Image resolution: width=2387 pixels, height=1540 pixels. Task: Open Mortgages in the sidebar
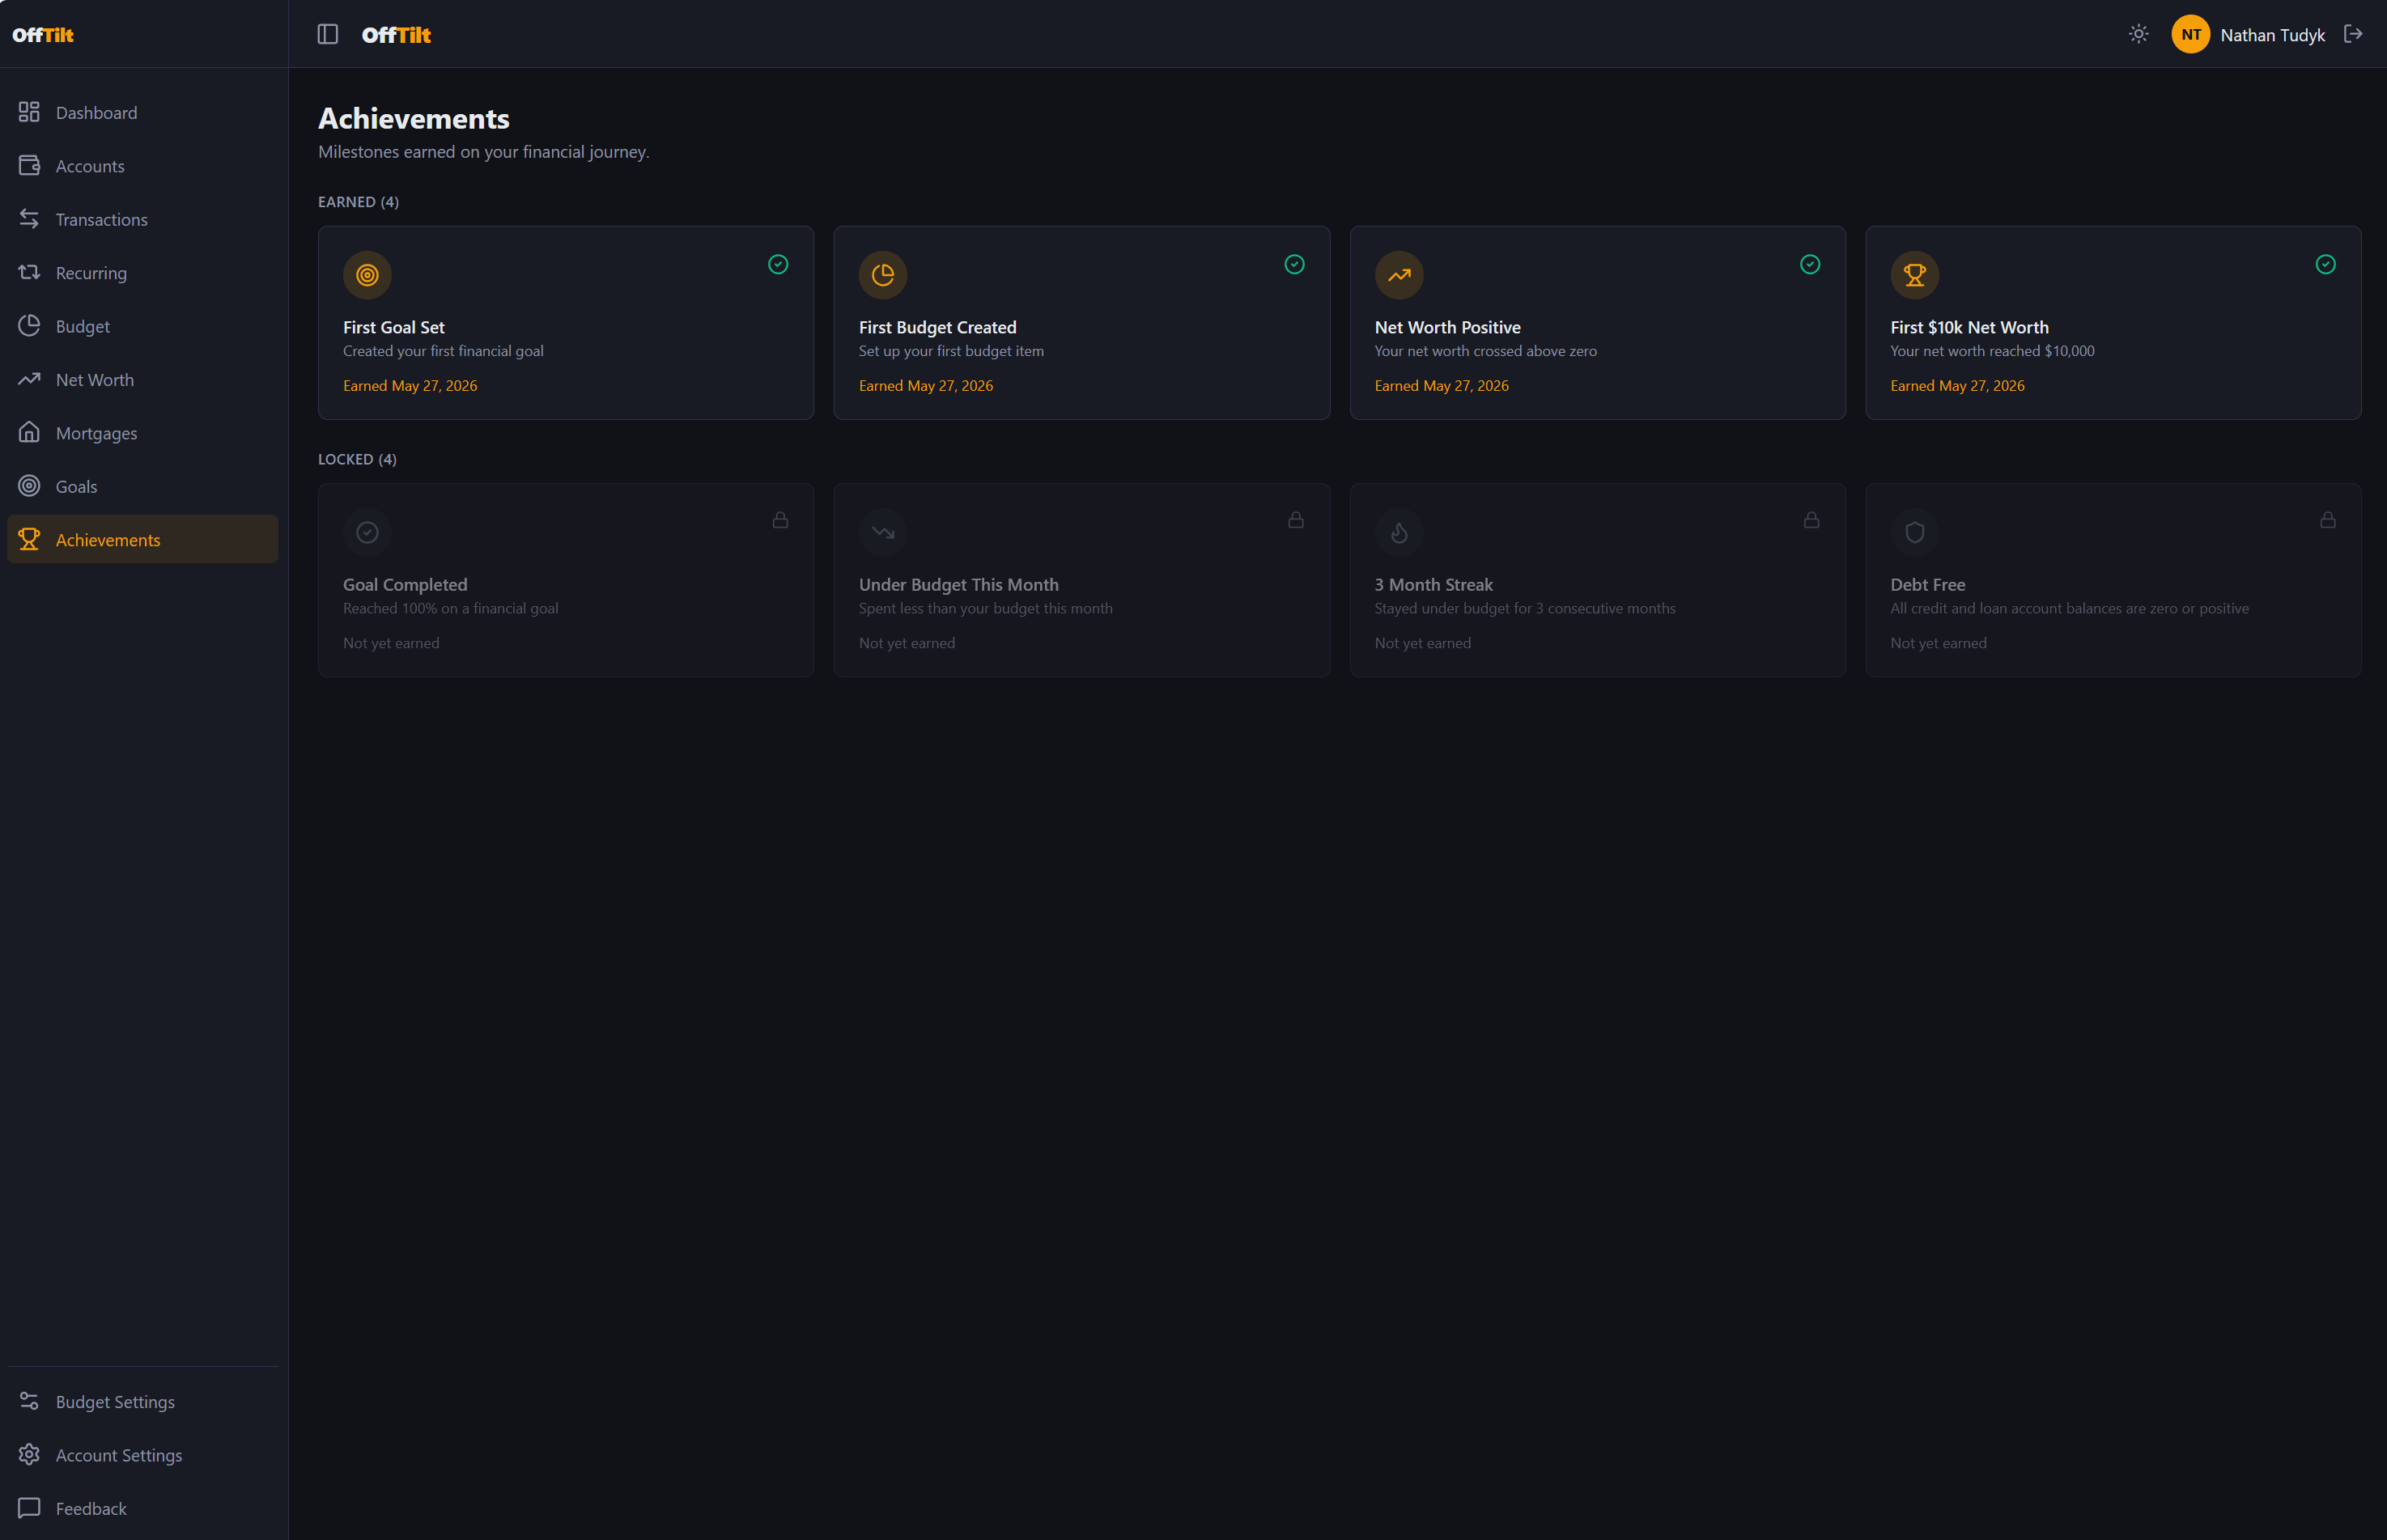[x=143, y=432]
